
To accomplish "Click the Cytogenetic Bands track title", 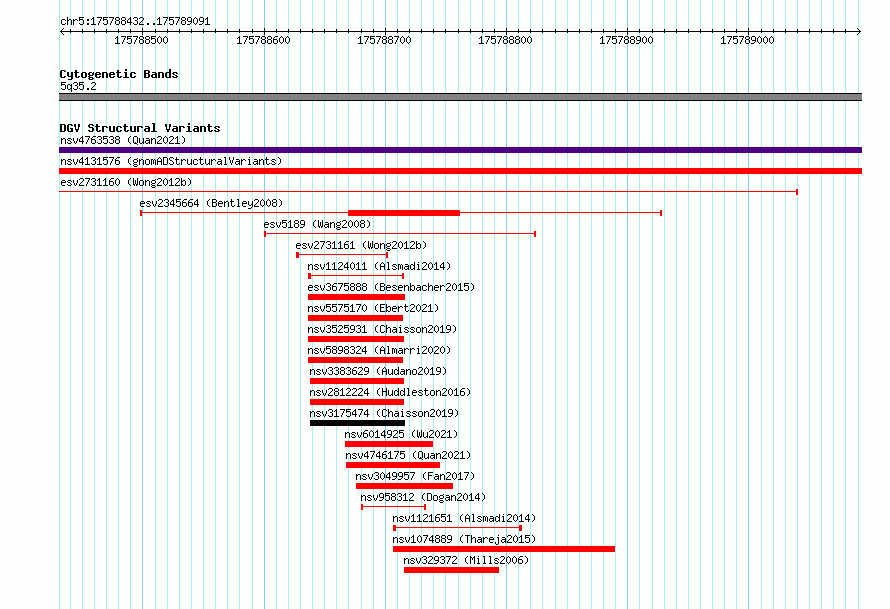I will [119, 74].
